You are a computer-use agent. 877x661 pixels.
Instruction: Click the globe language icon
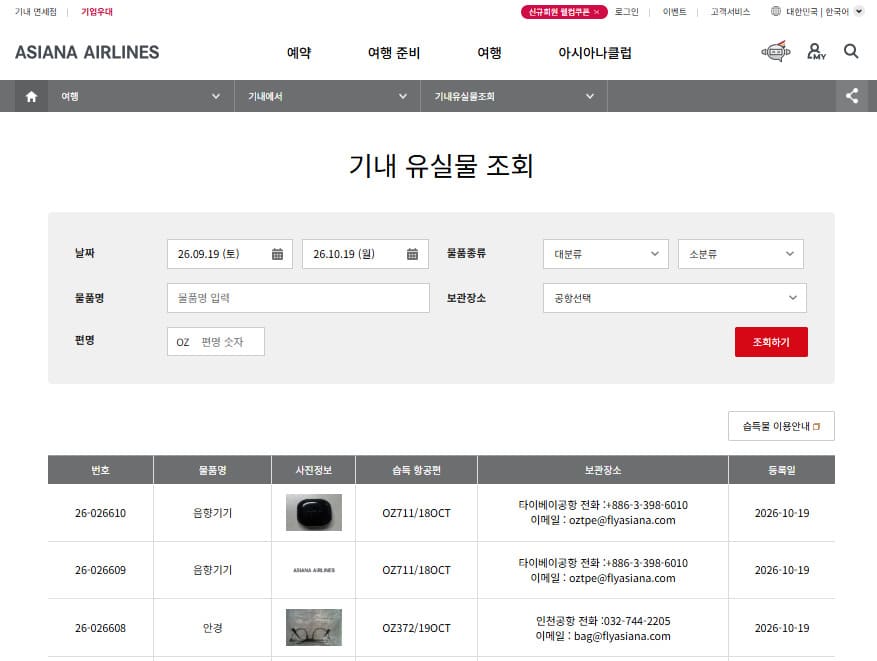click(x=776, y=11)
